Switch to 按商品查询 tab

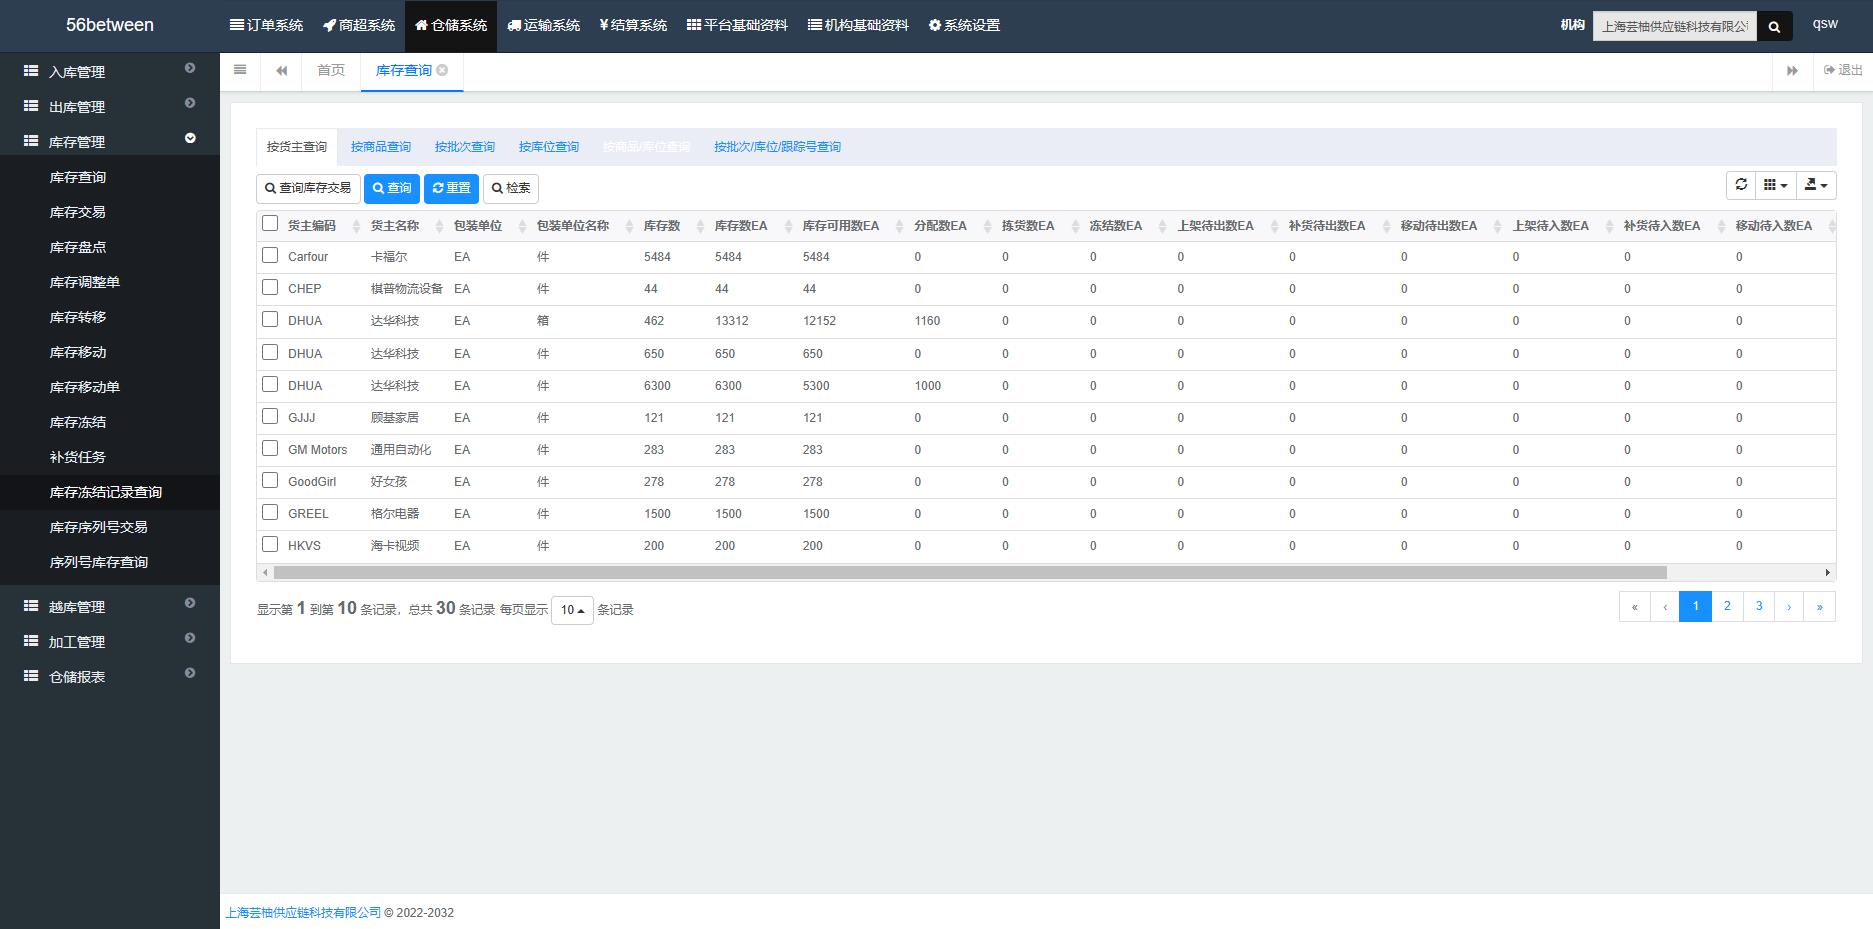pyautogui.click(x=381, y=147)
